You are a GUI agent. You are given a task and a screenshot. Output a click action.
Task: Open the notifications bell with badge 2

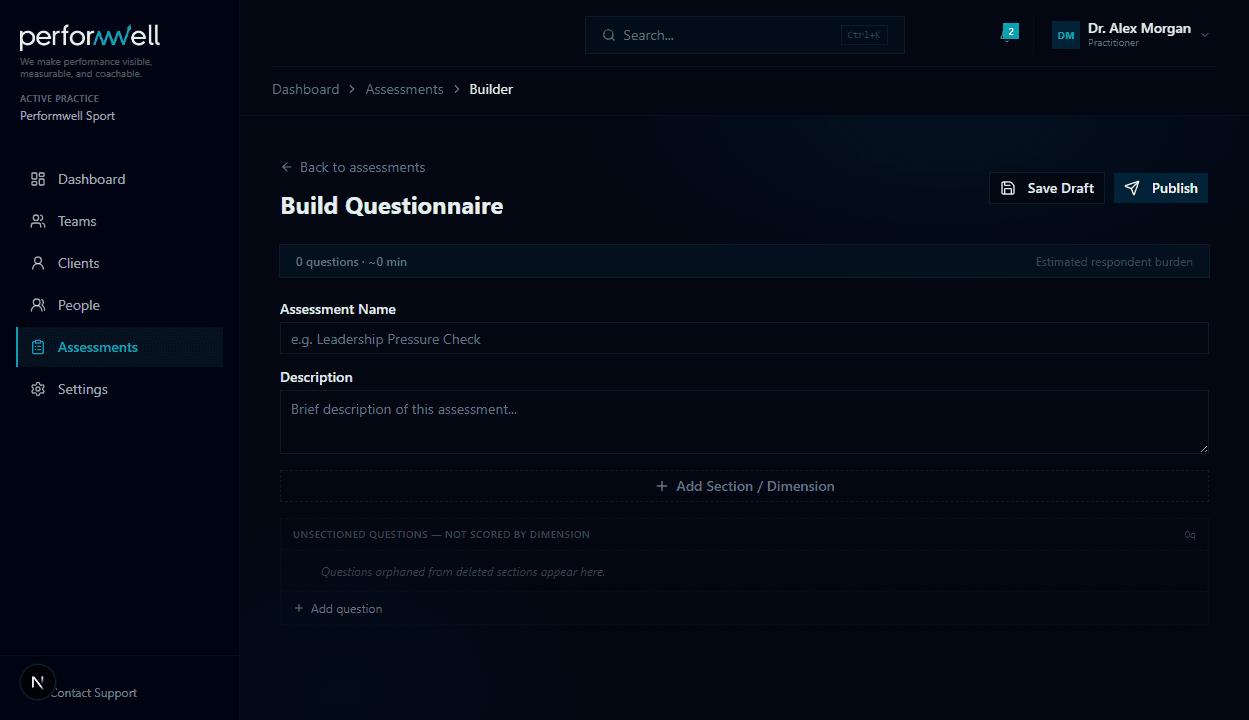(1007, 35)
